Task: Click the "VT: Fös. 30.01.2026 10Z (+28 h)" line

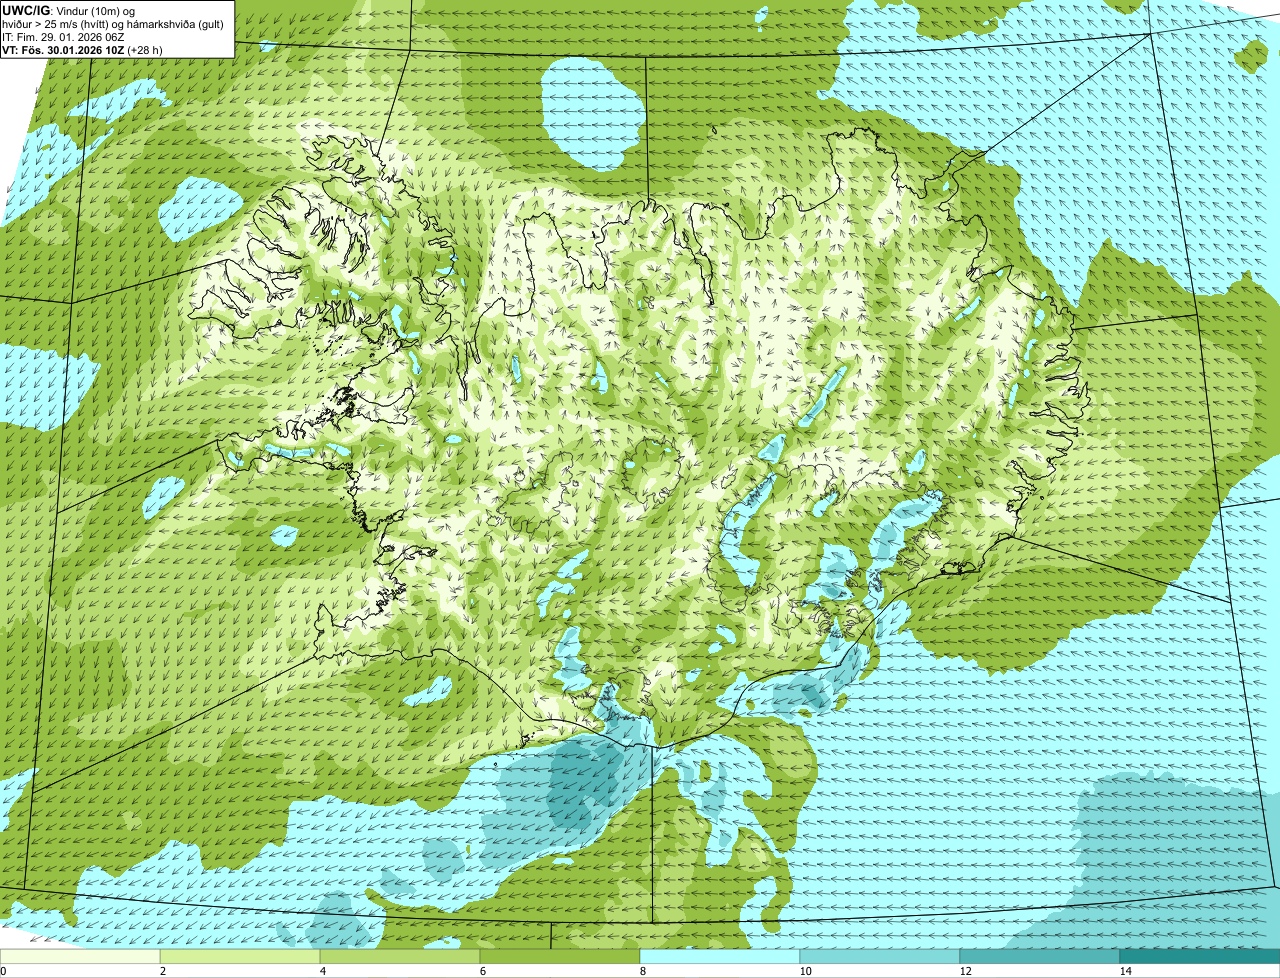Action: pos(83,50)
